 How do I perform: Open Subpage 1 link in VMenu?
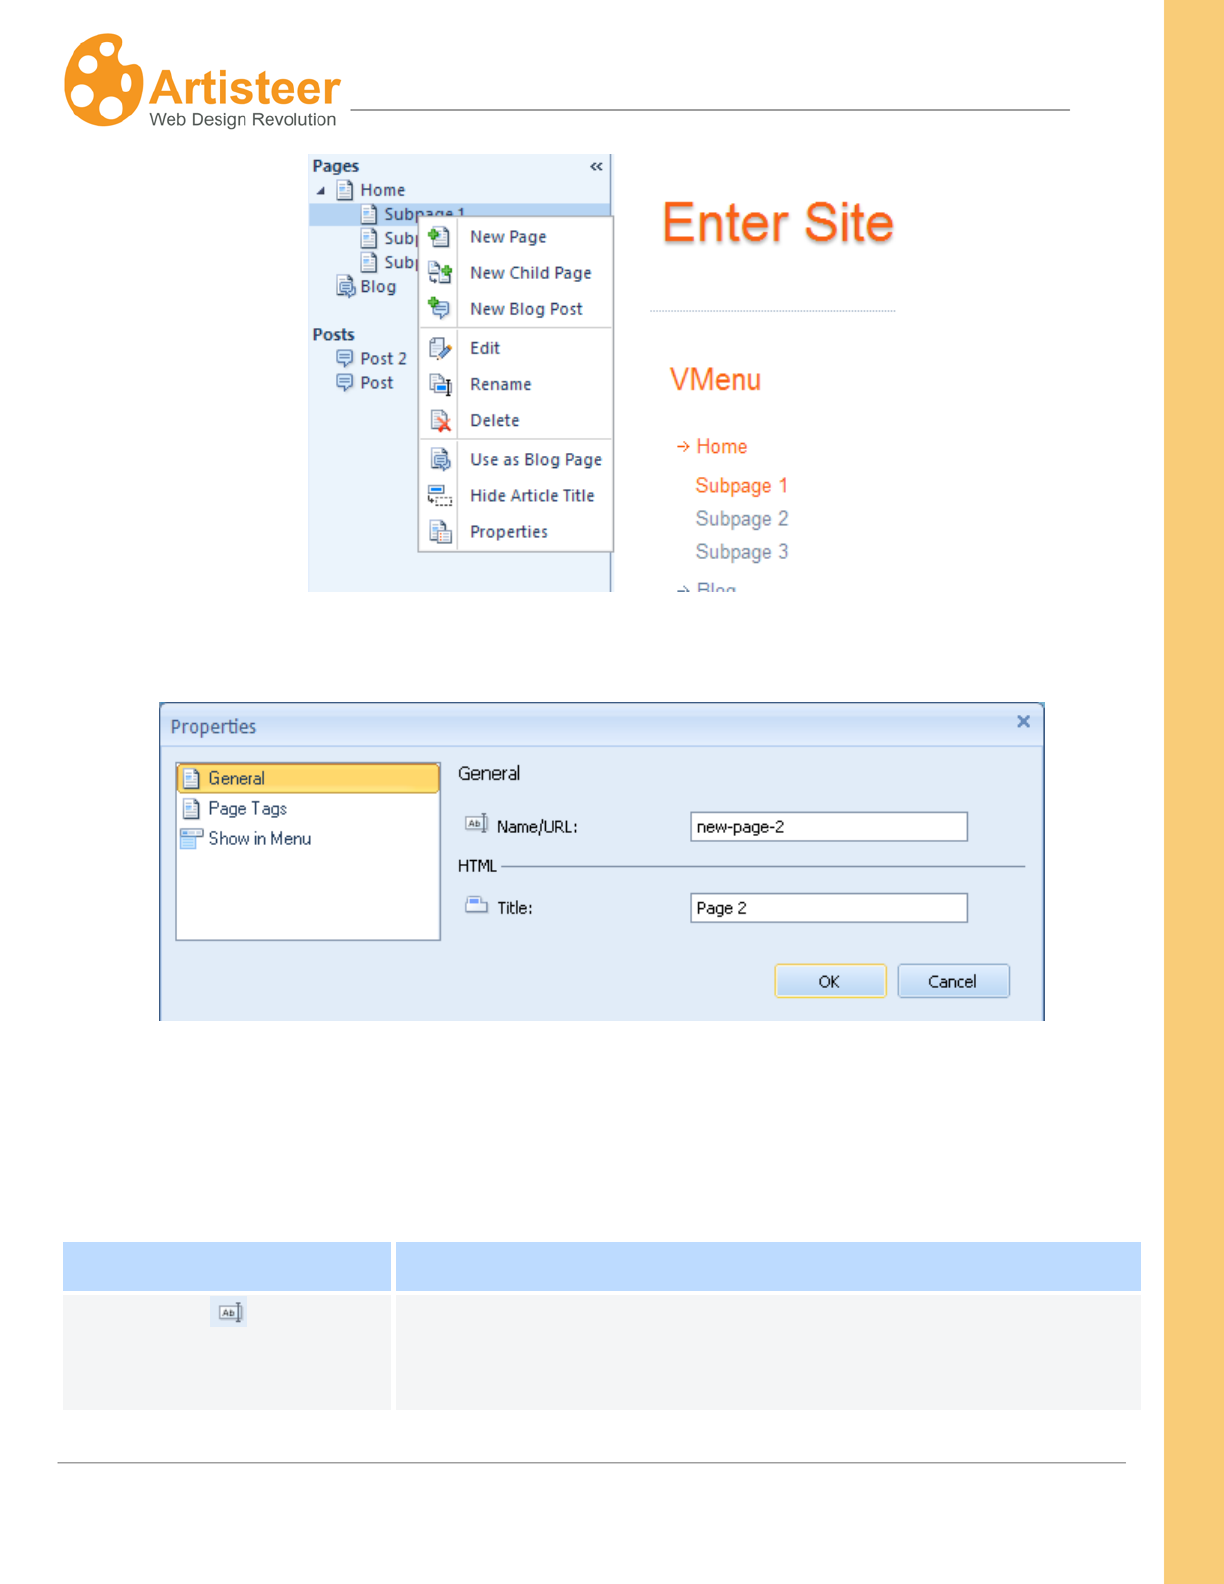(742, 486)
